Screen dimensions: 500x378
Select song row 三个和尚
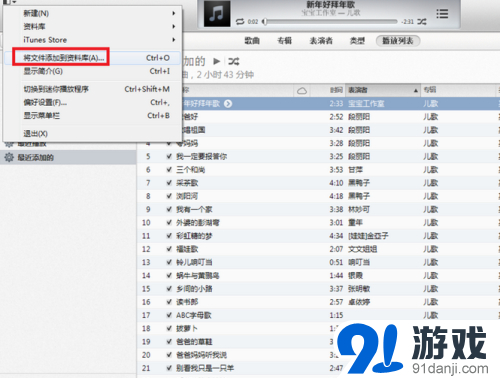[318, 169]
